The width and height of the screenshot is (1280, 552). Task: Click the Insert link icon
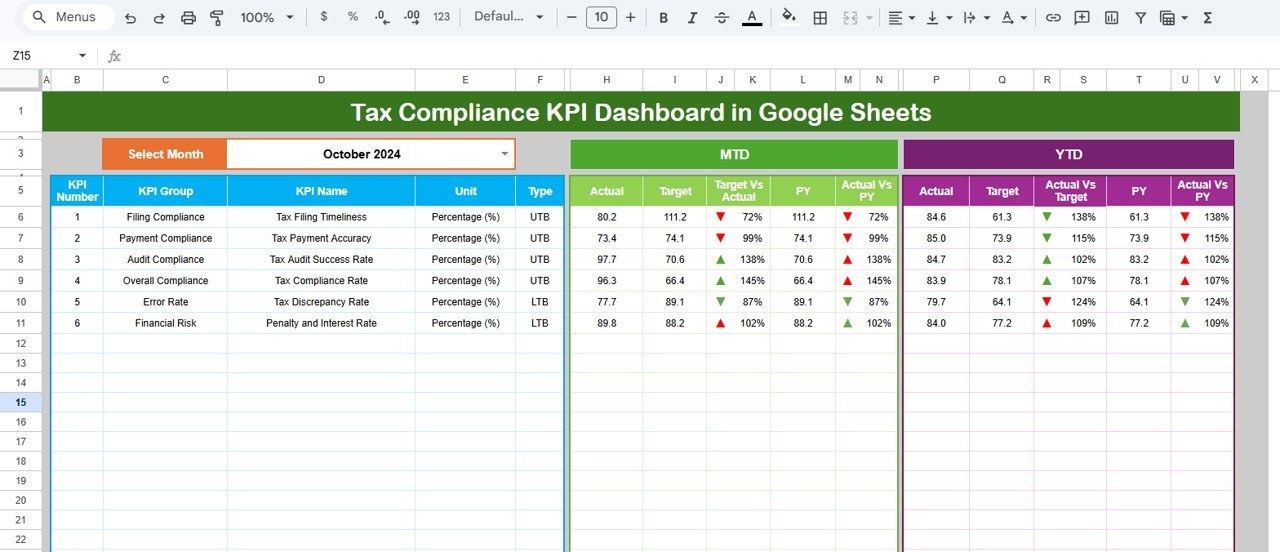point(1052,17)
